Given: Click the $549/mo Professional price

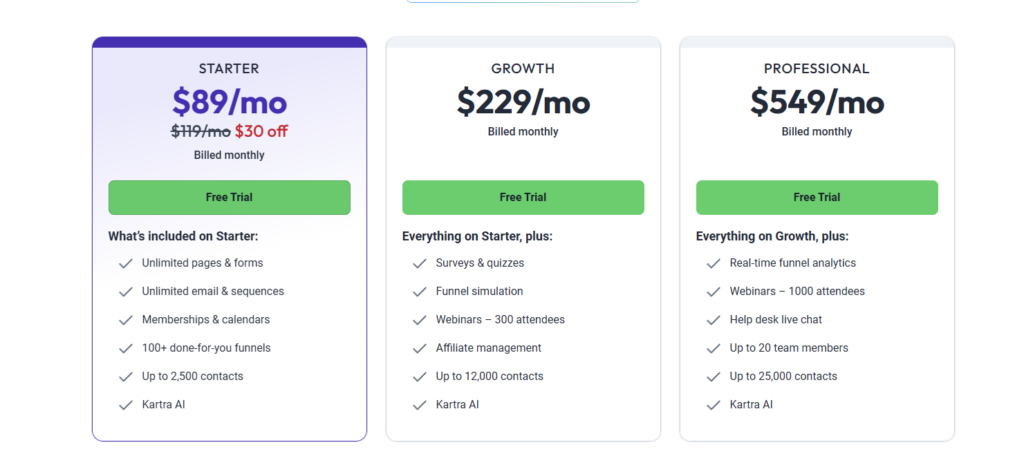Looking at the screenshot, I should [817, 102].
